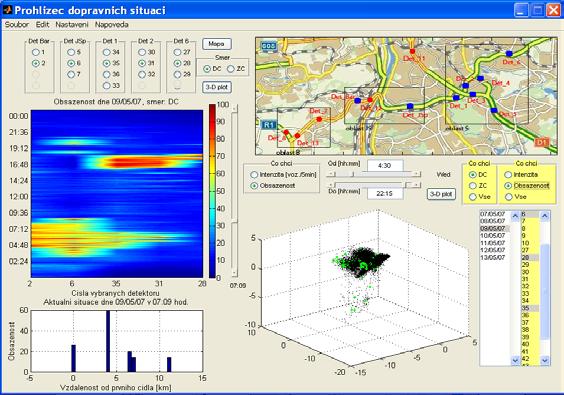Select detector 31 in the yellow list
This screenshot has width=564, height=395.
pos(525,279)
